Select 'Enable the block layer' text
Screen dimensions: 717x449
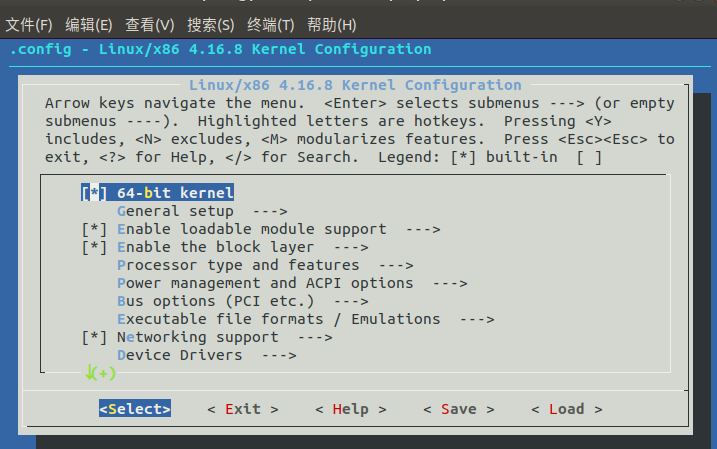(215, 247)
